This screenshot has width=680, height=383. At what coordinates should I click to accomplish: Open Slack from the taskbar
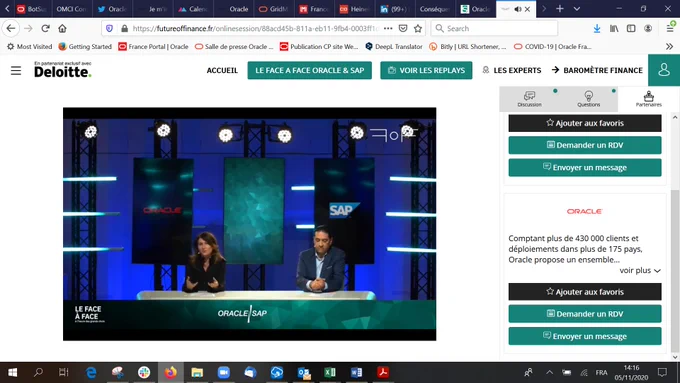pyautogui.click(x=144, y=372)
